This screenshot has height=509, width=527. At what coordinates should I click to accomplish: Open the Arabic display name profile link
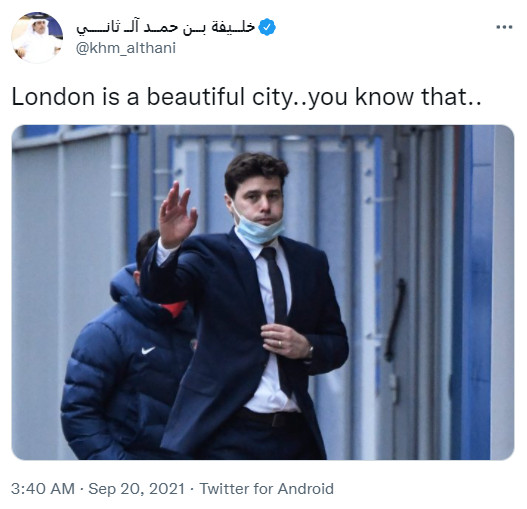pyautogui.click(x=165, y=28)
